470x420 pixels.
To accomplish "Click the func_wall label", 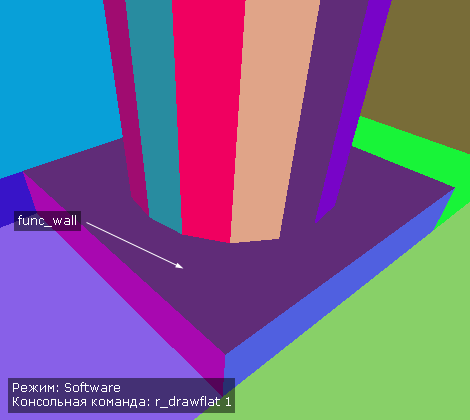I will [x=47, y=221].
